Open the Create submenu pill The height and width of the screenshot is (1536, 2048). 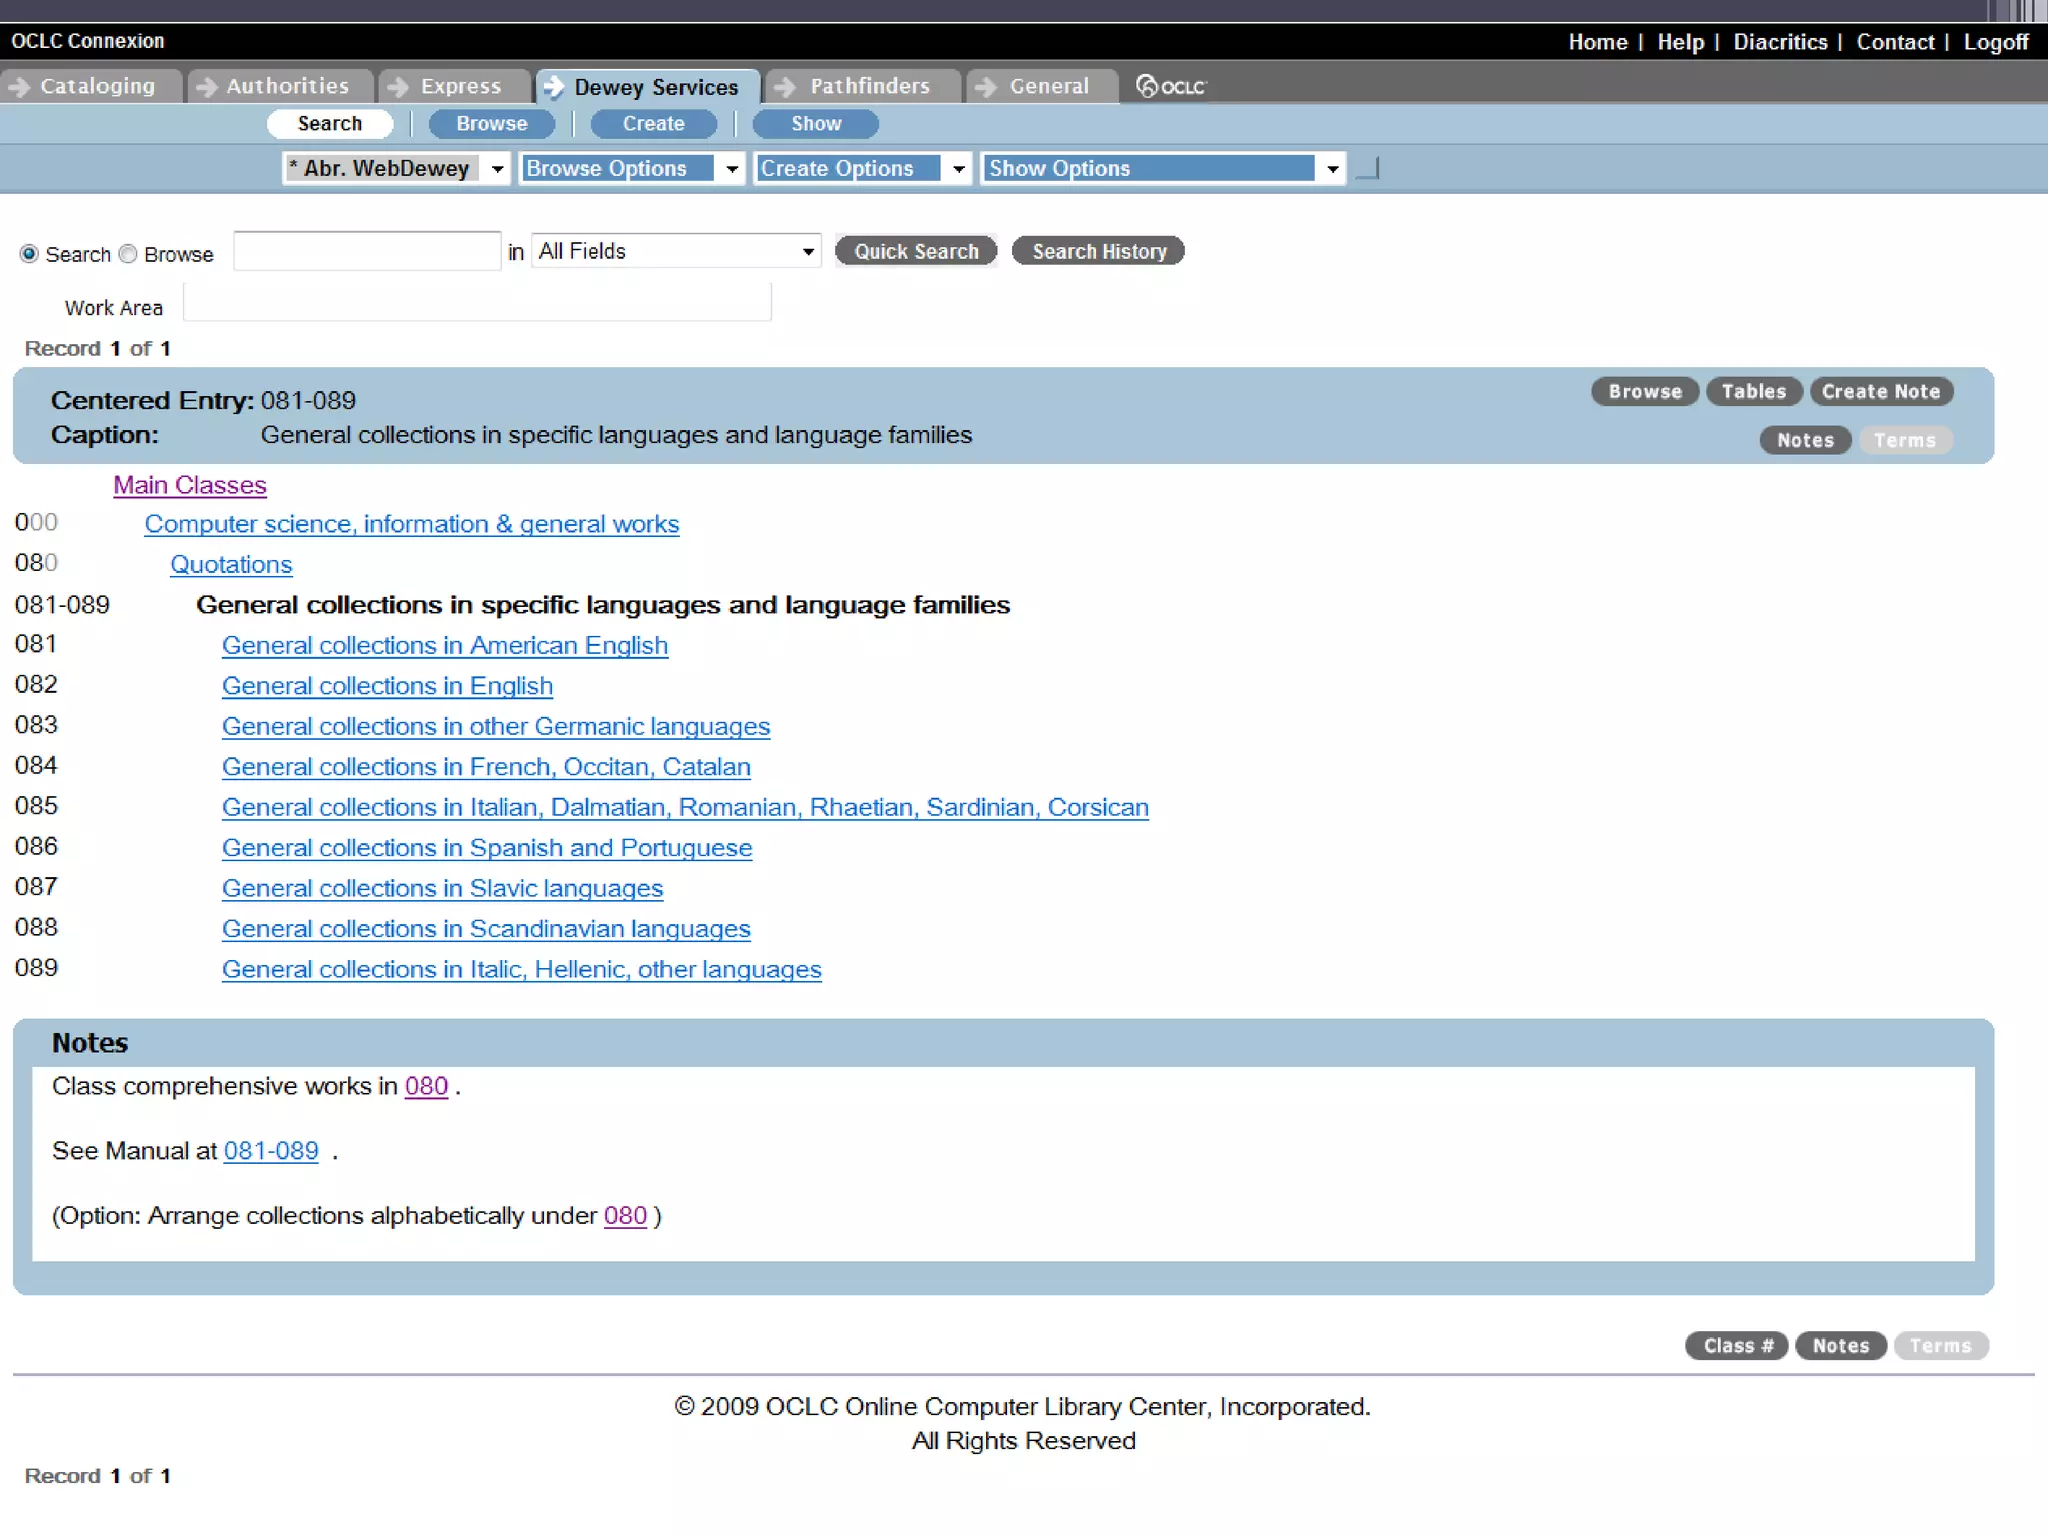click(x=653, y=124)
